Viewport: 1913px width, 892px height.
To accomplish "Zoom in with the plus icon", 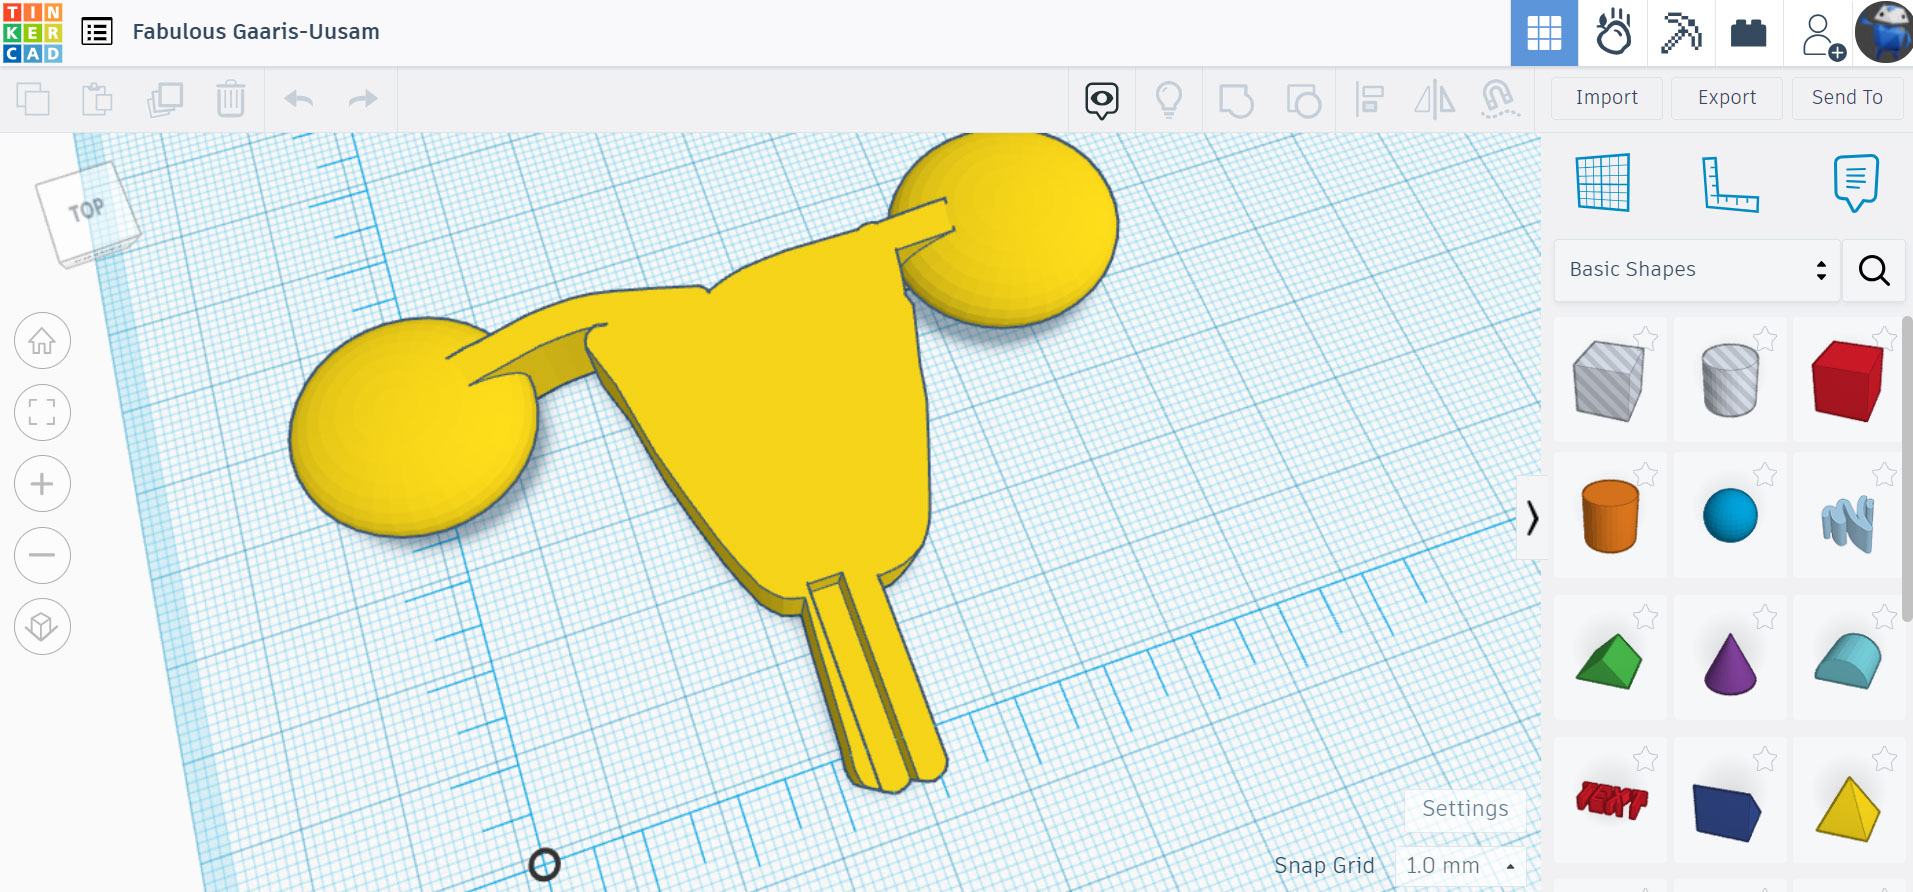I will tap(42, 484).
